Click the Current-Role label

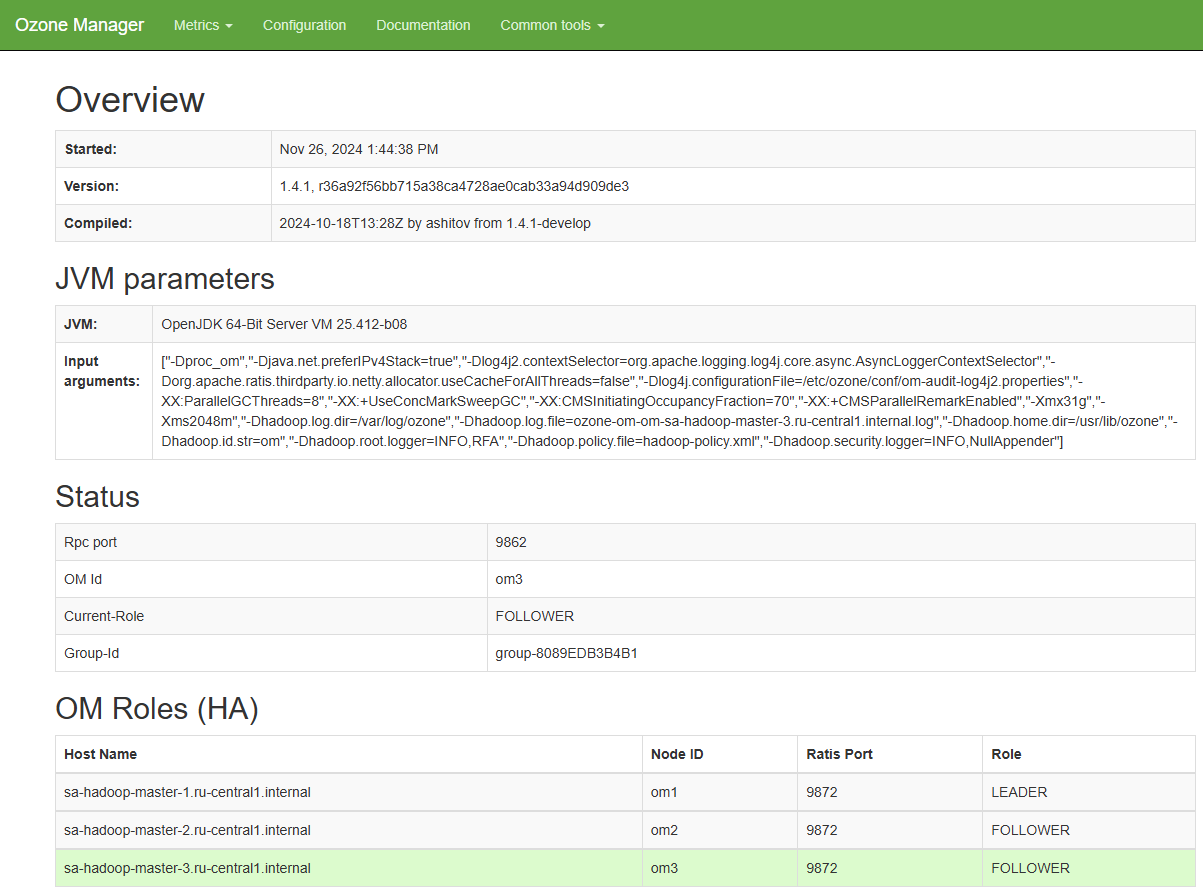104,616
